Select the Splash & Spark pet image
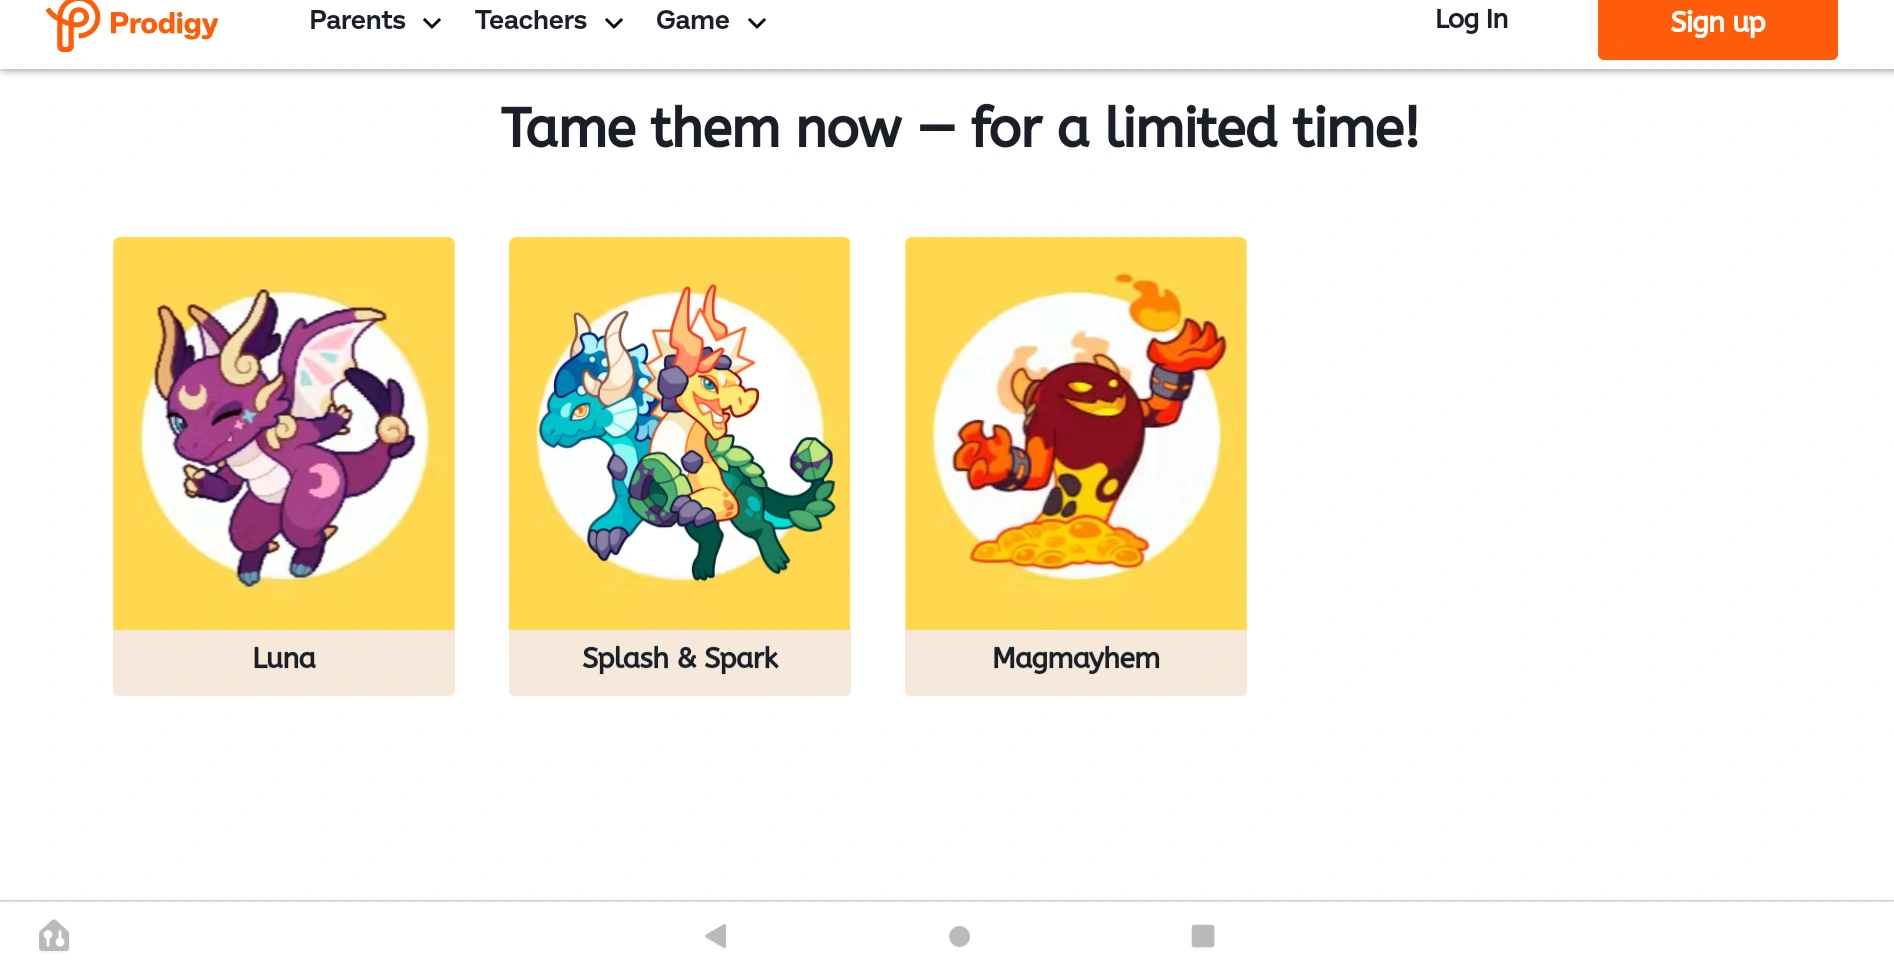The image size is (1894, 972). coord(680,434)
